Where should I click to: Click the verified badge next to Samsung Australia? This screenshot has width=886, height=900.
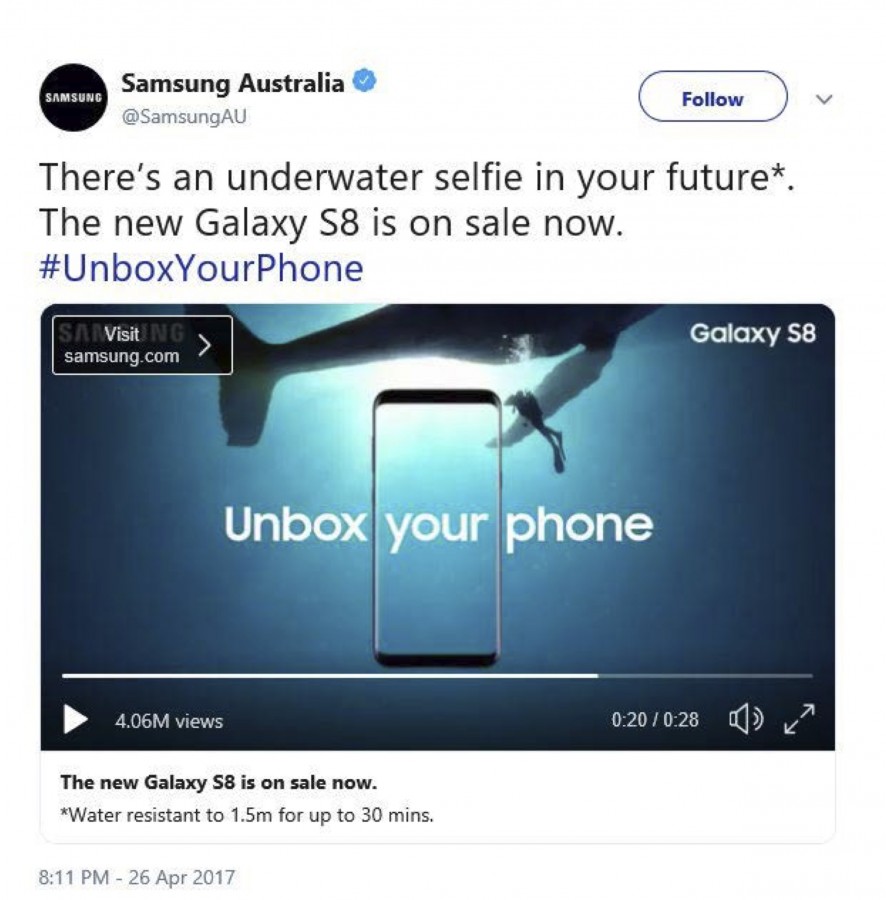pyautogui.click(x=364, y=81)
